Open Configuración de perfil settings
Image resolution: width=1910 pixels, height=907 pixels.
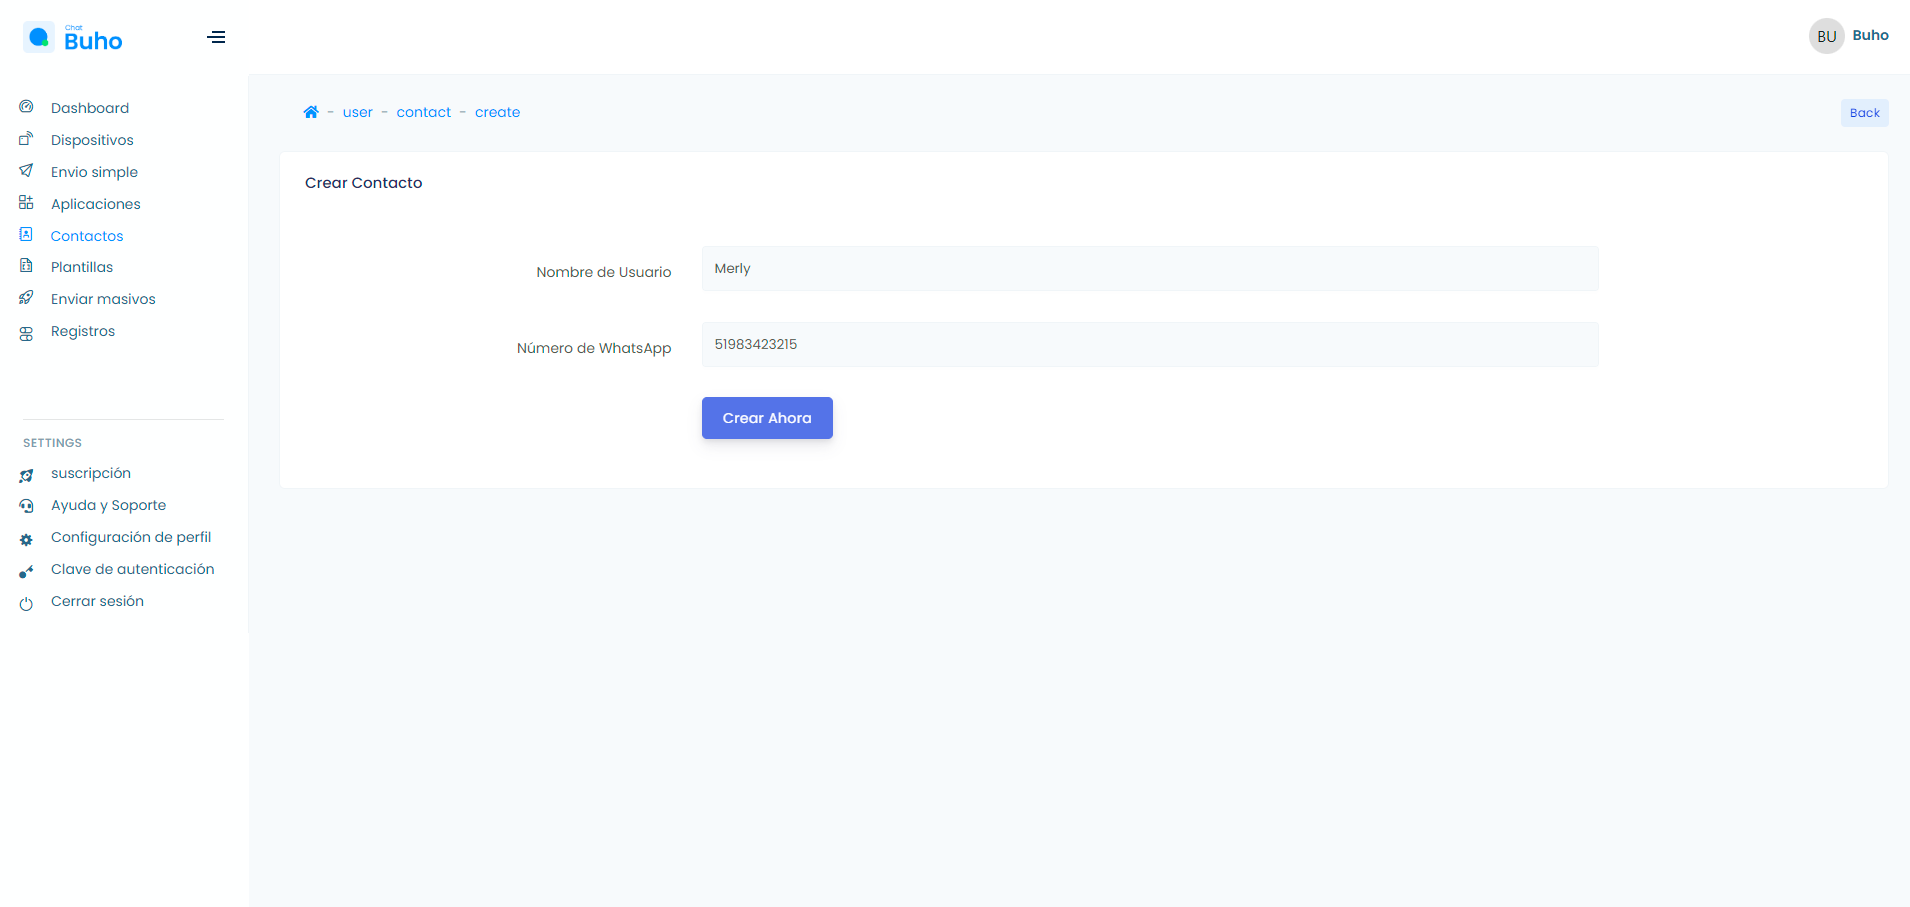coord(131,537)
